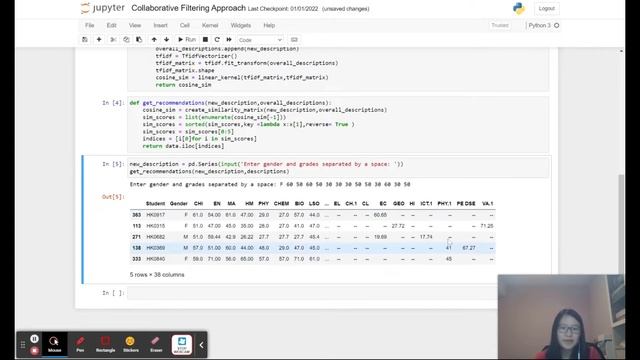
Task: Open the Stickers tool
Action: point(131,344)
